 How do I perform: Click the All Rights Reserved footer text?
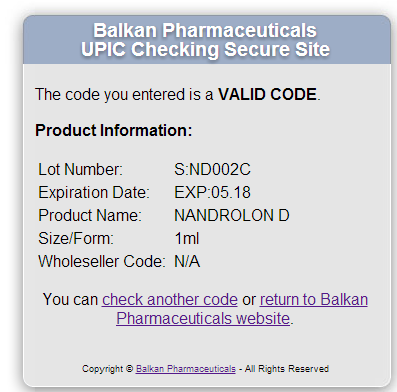tap(287, 369)
